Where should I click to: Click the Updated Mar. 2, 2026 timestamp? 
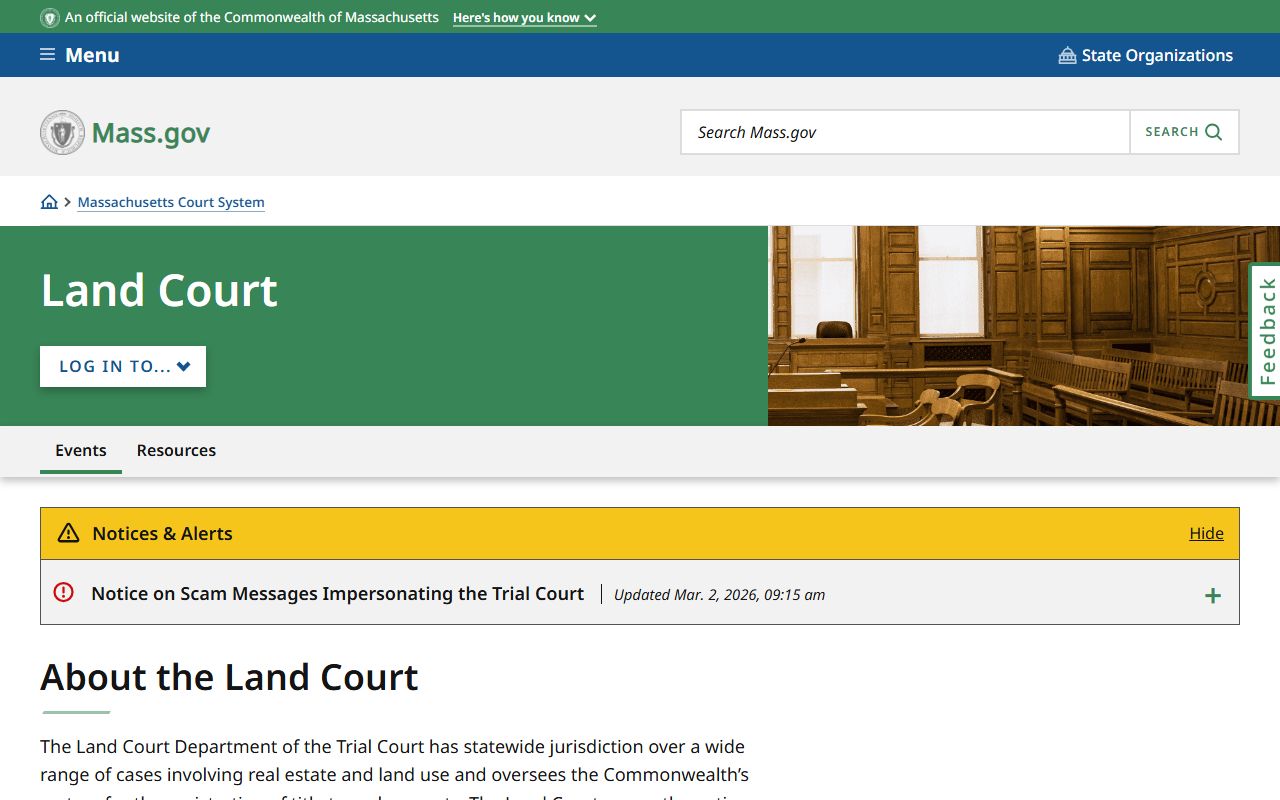coord(719,594)
